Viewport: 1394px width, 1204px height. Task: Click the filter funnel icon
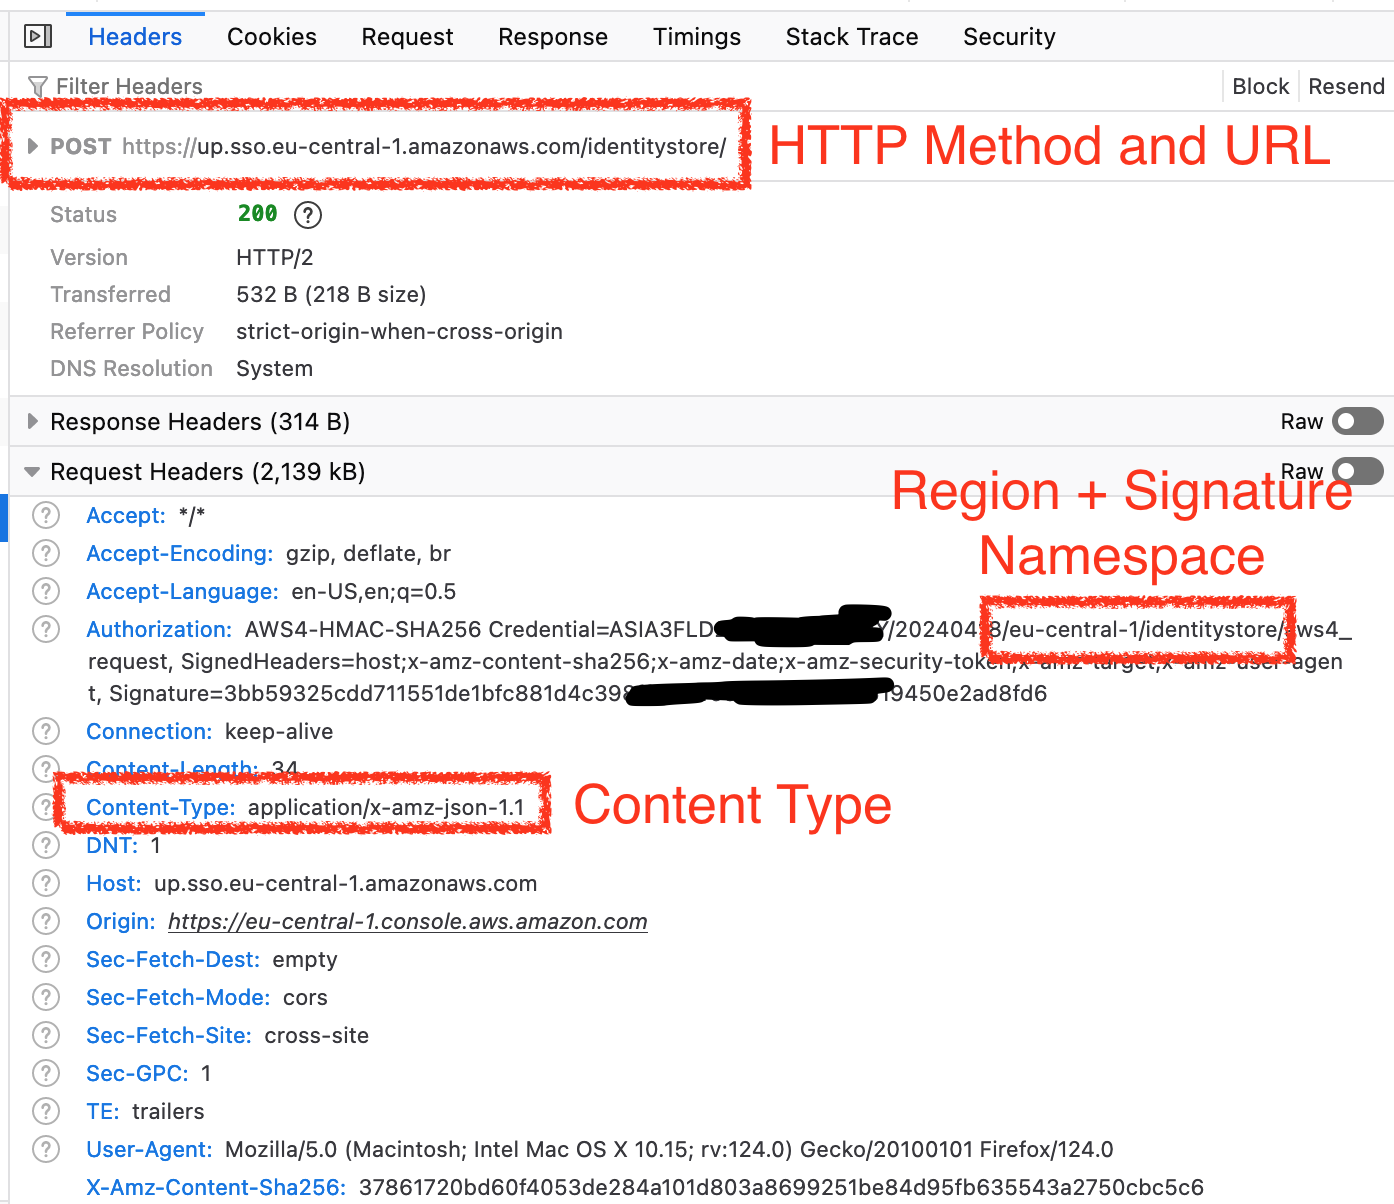38,87
